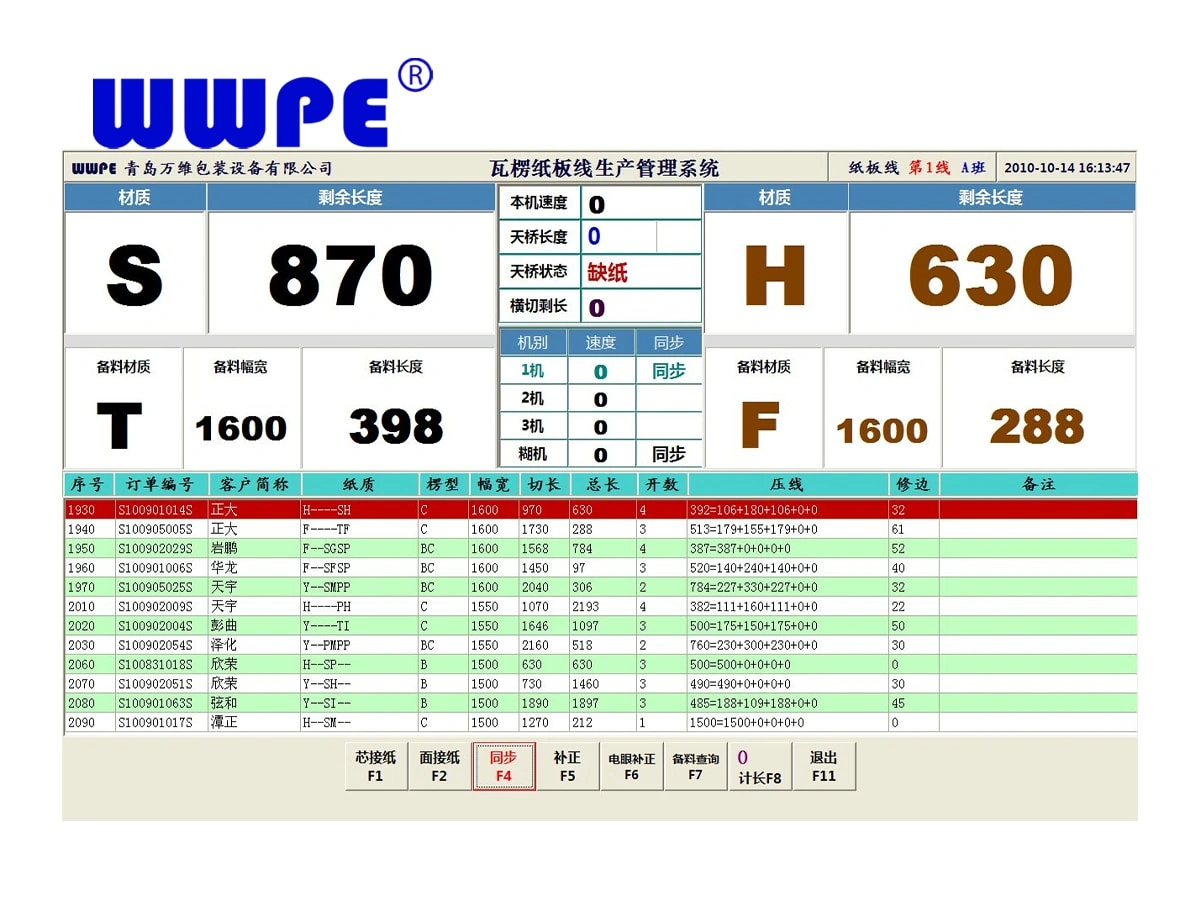Click the 天桥长度 input field
The height and width of the screenshot is (900, 1200).
click(x=620, y=237)
